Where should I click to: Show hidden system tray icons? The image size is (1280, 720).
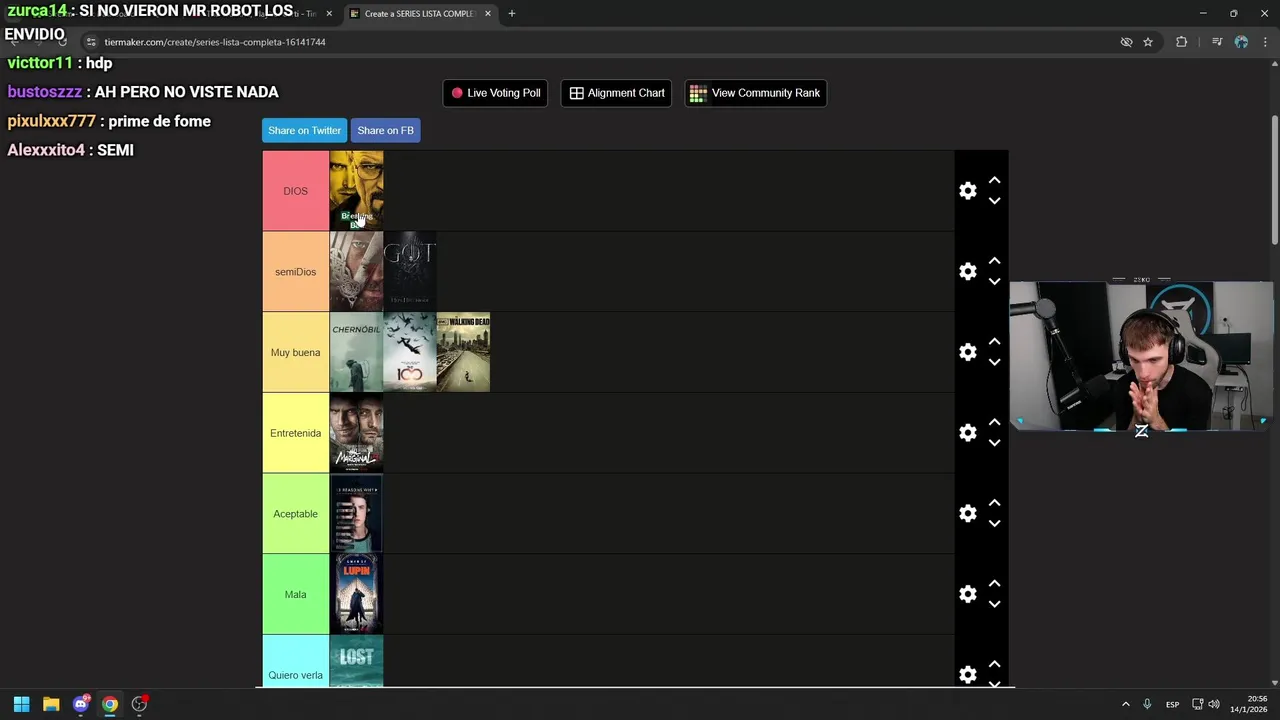pos(1125,704)
